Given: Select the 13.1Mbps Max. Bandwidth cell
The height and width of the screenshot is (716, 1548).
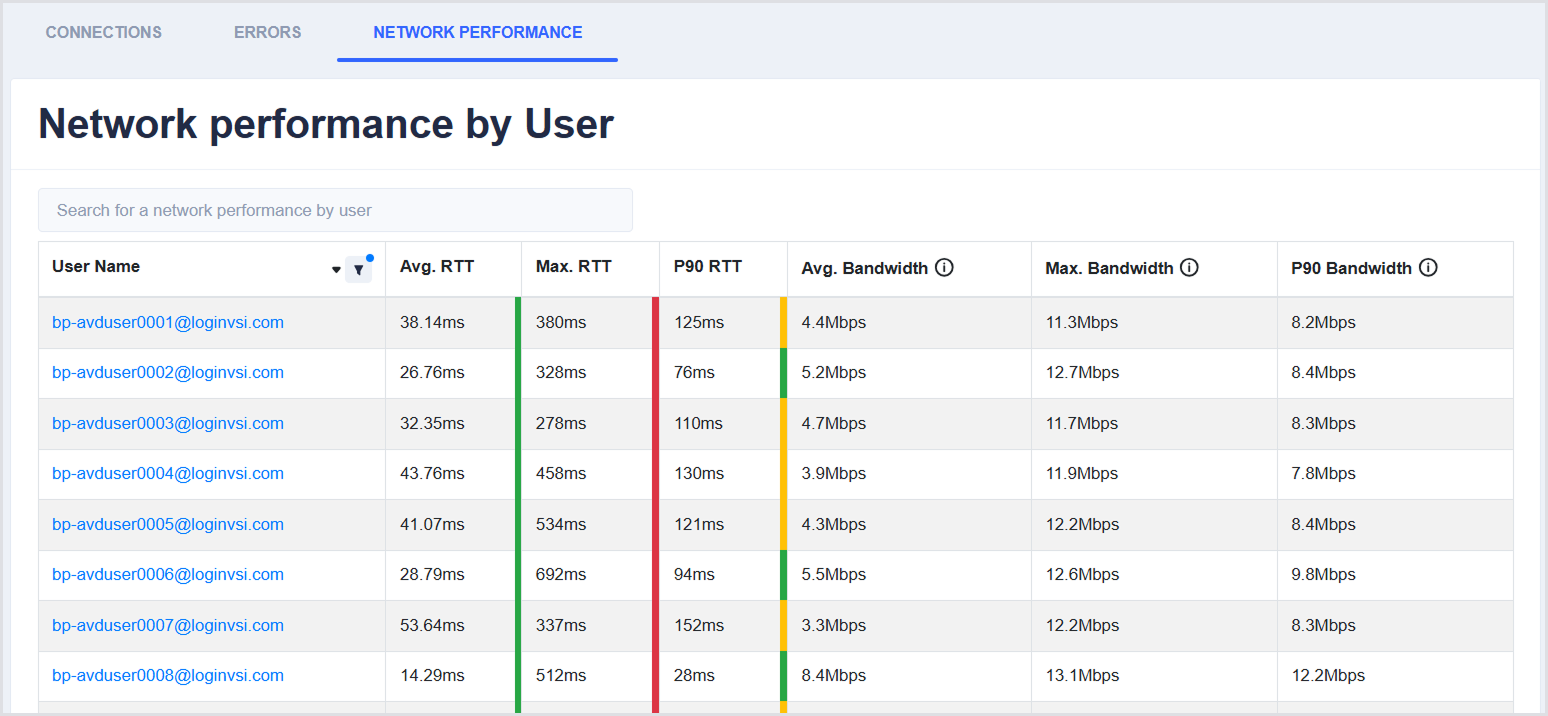Looking at the screenshot, I should coord(1154,675).
